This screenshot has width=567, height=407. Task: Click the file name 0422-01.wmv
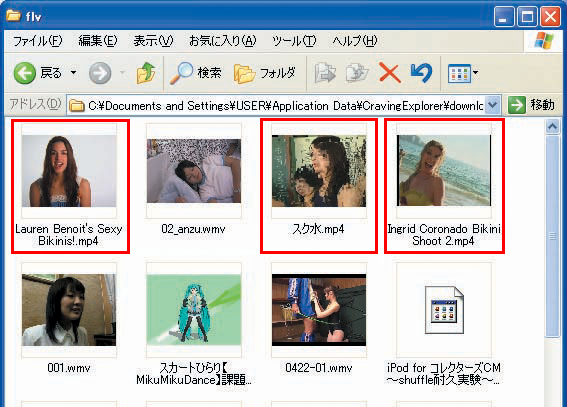319,368
